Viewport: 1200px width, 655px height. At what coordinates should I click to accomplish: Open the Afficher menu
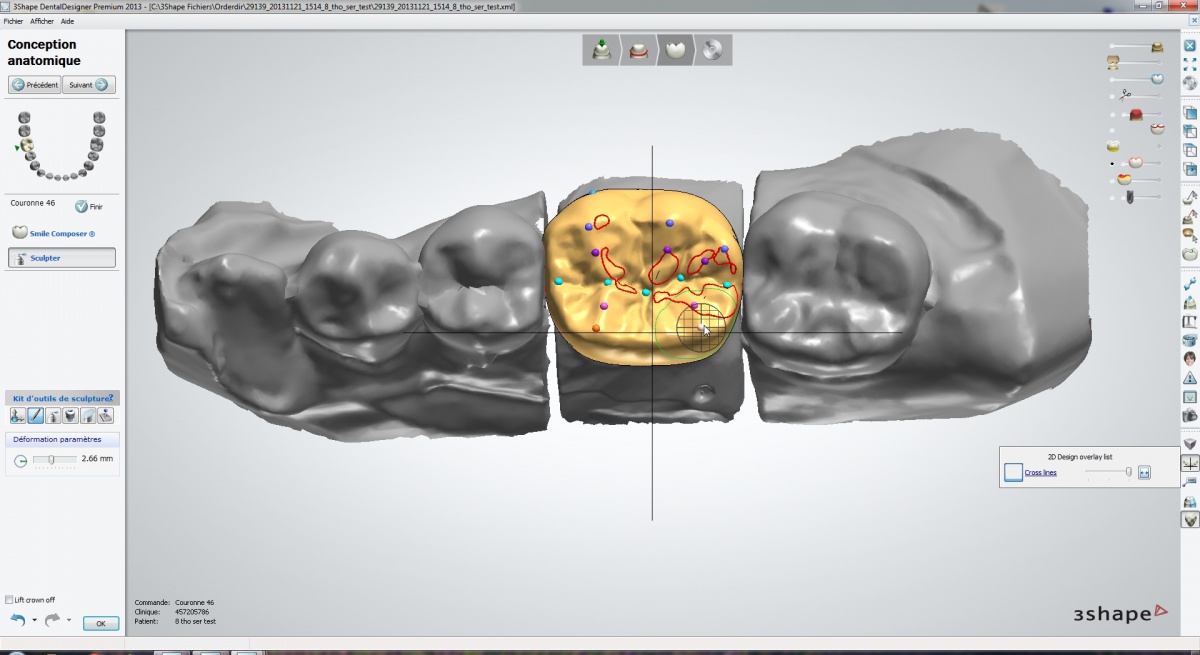click(42, 20)
